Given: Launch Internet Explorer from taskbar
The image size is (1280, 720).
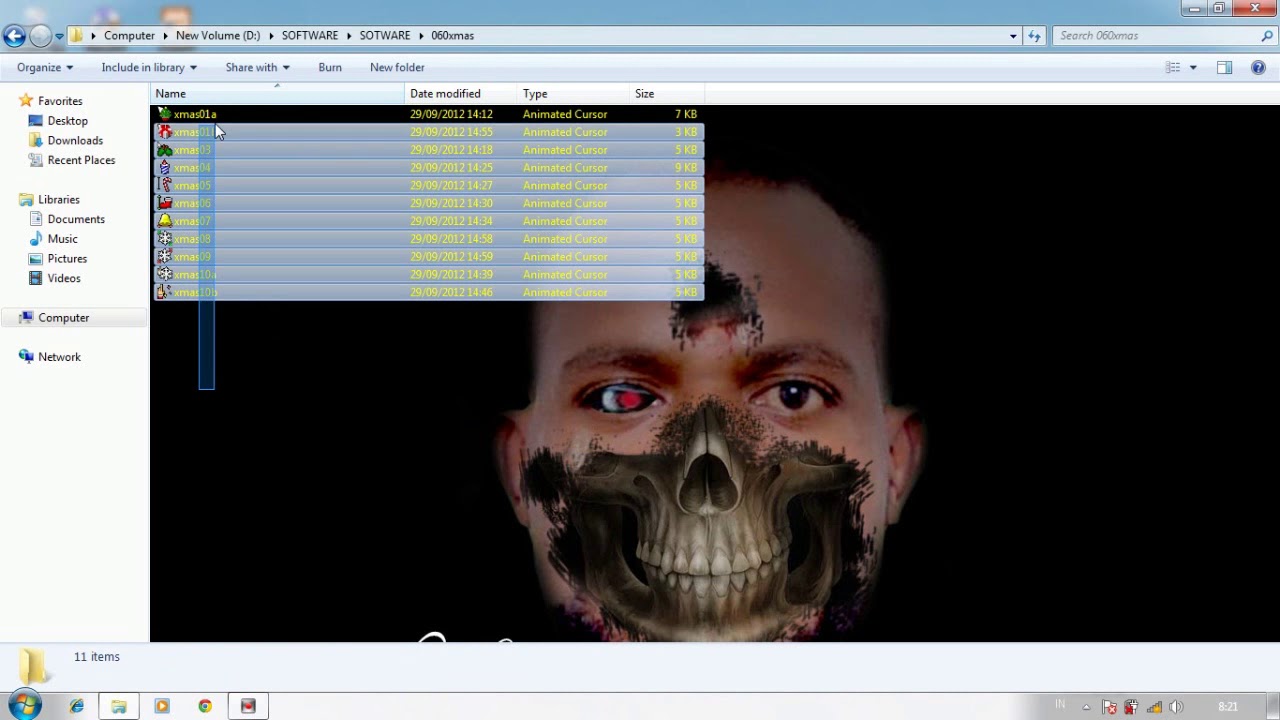Looking at the screenshot, I should [x=77, y=706].
